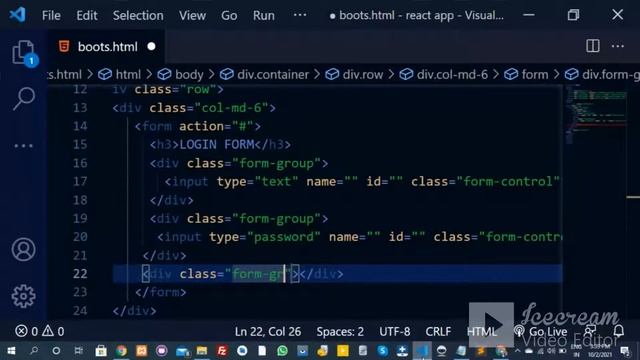Change end of line sequence CRLF
The height and width of the screenshot is (360, 640).
438,331
